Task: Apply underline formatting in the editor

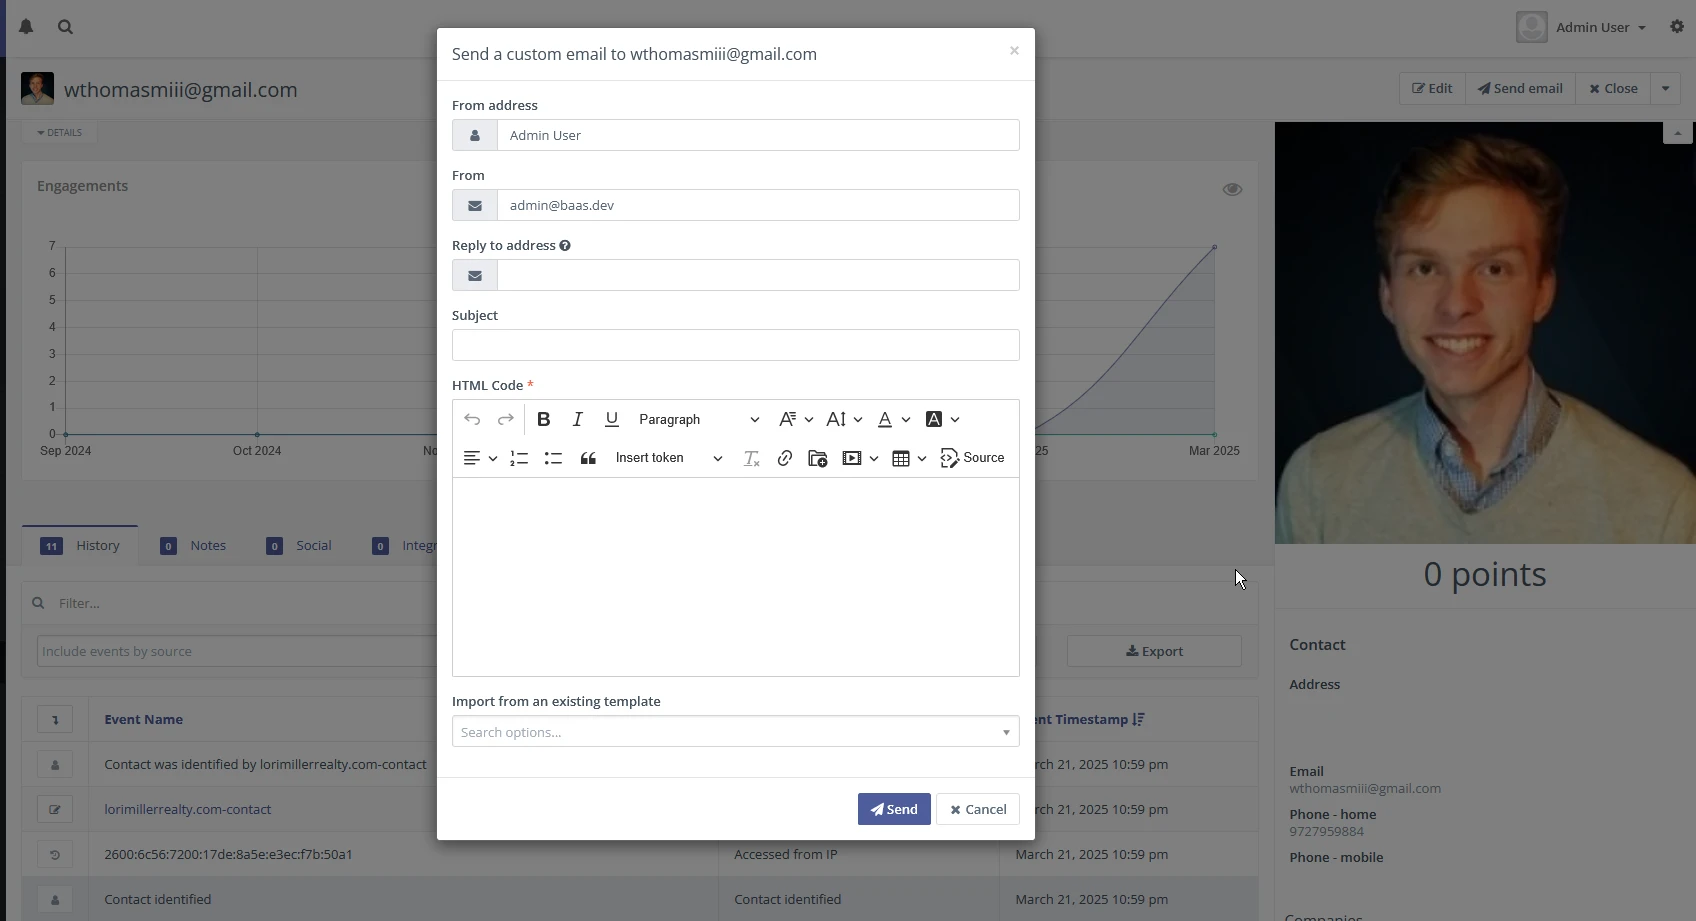Action: (611, 420)
